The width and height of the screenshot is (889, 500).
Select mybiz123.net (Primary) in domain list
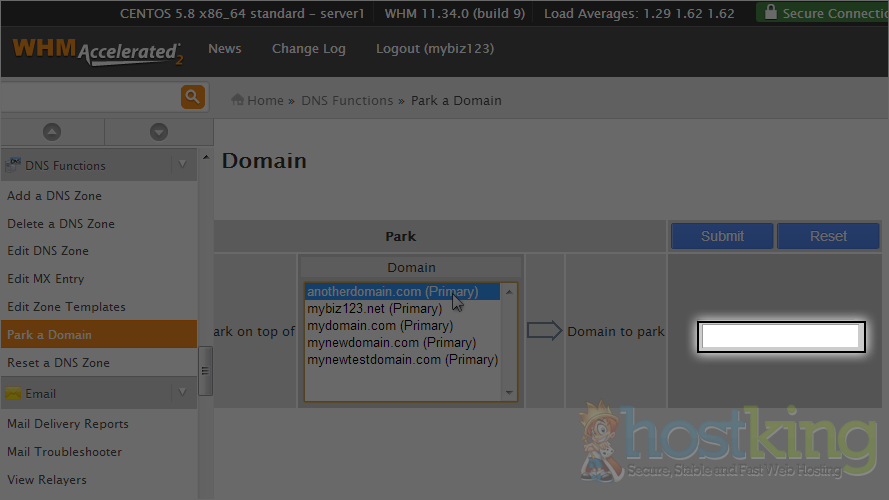tap(374, 309)
